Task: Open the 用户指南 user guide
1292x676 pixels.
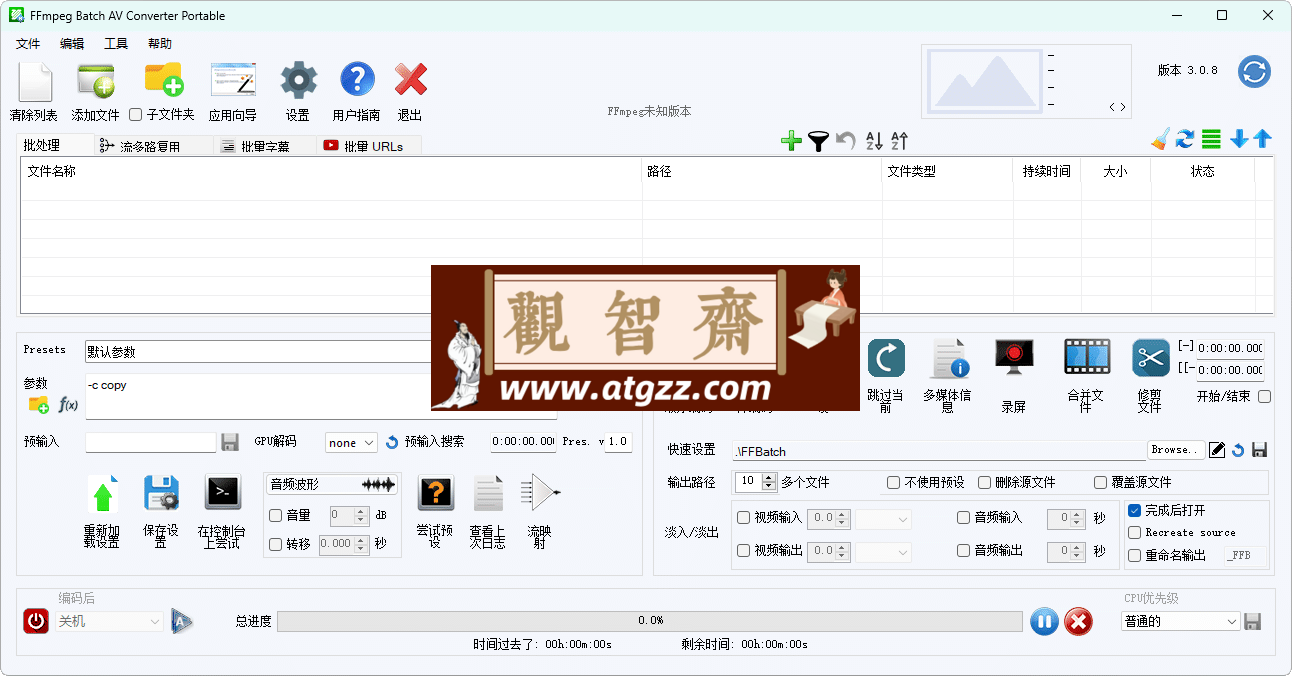Action: point(357,79)
